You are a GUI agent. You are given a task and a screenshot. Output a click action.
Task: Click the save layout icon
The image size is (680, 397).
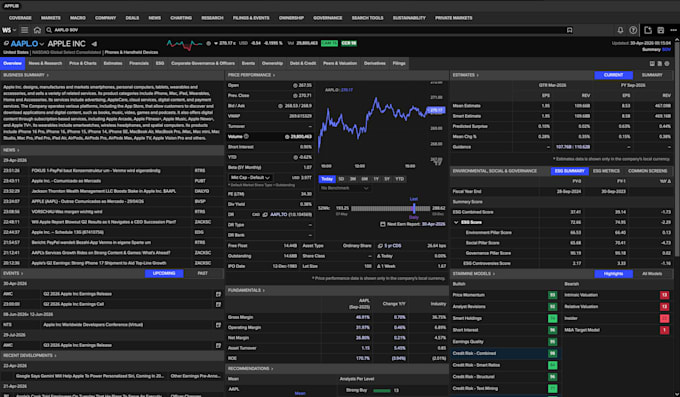pos(660,30)
